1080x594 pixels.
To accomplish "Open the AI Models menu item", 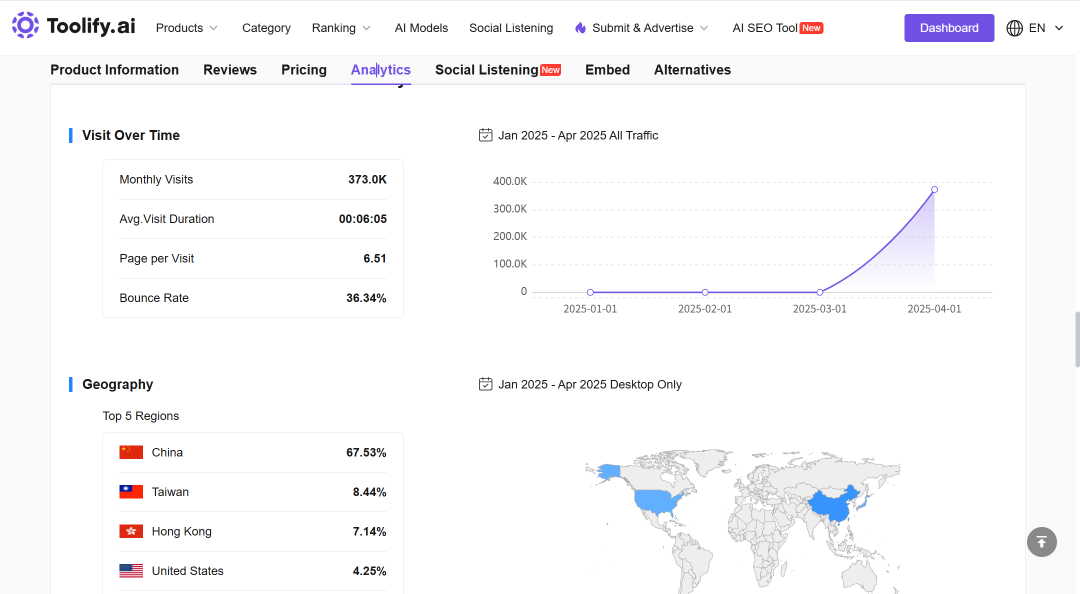I will point(421,28).
